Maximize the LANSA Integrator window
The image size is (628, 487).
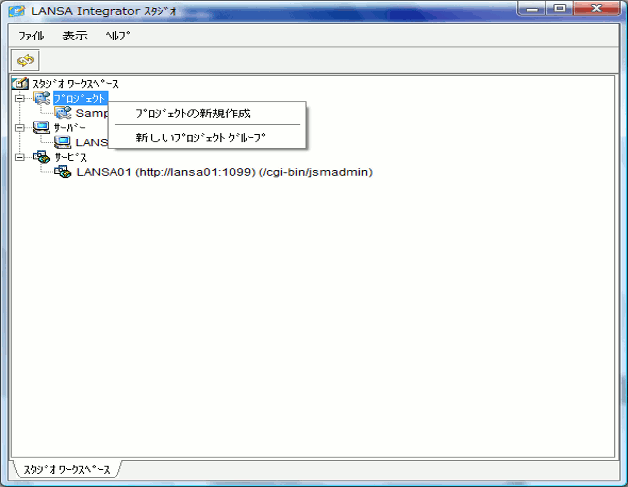coord(560,8)
